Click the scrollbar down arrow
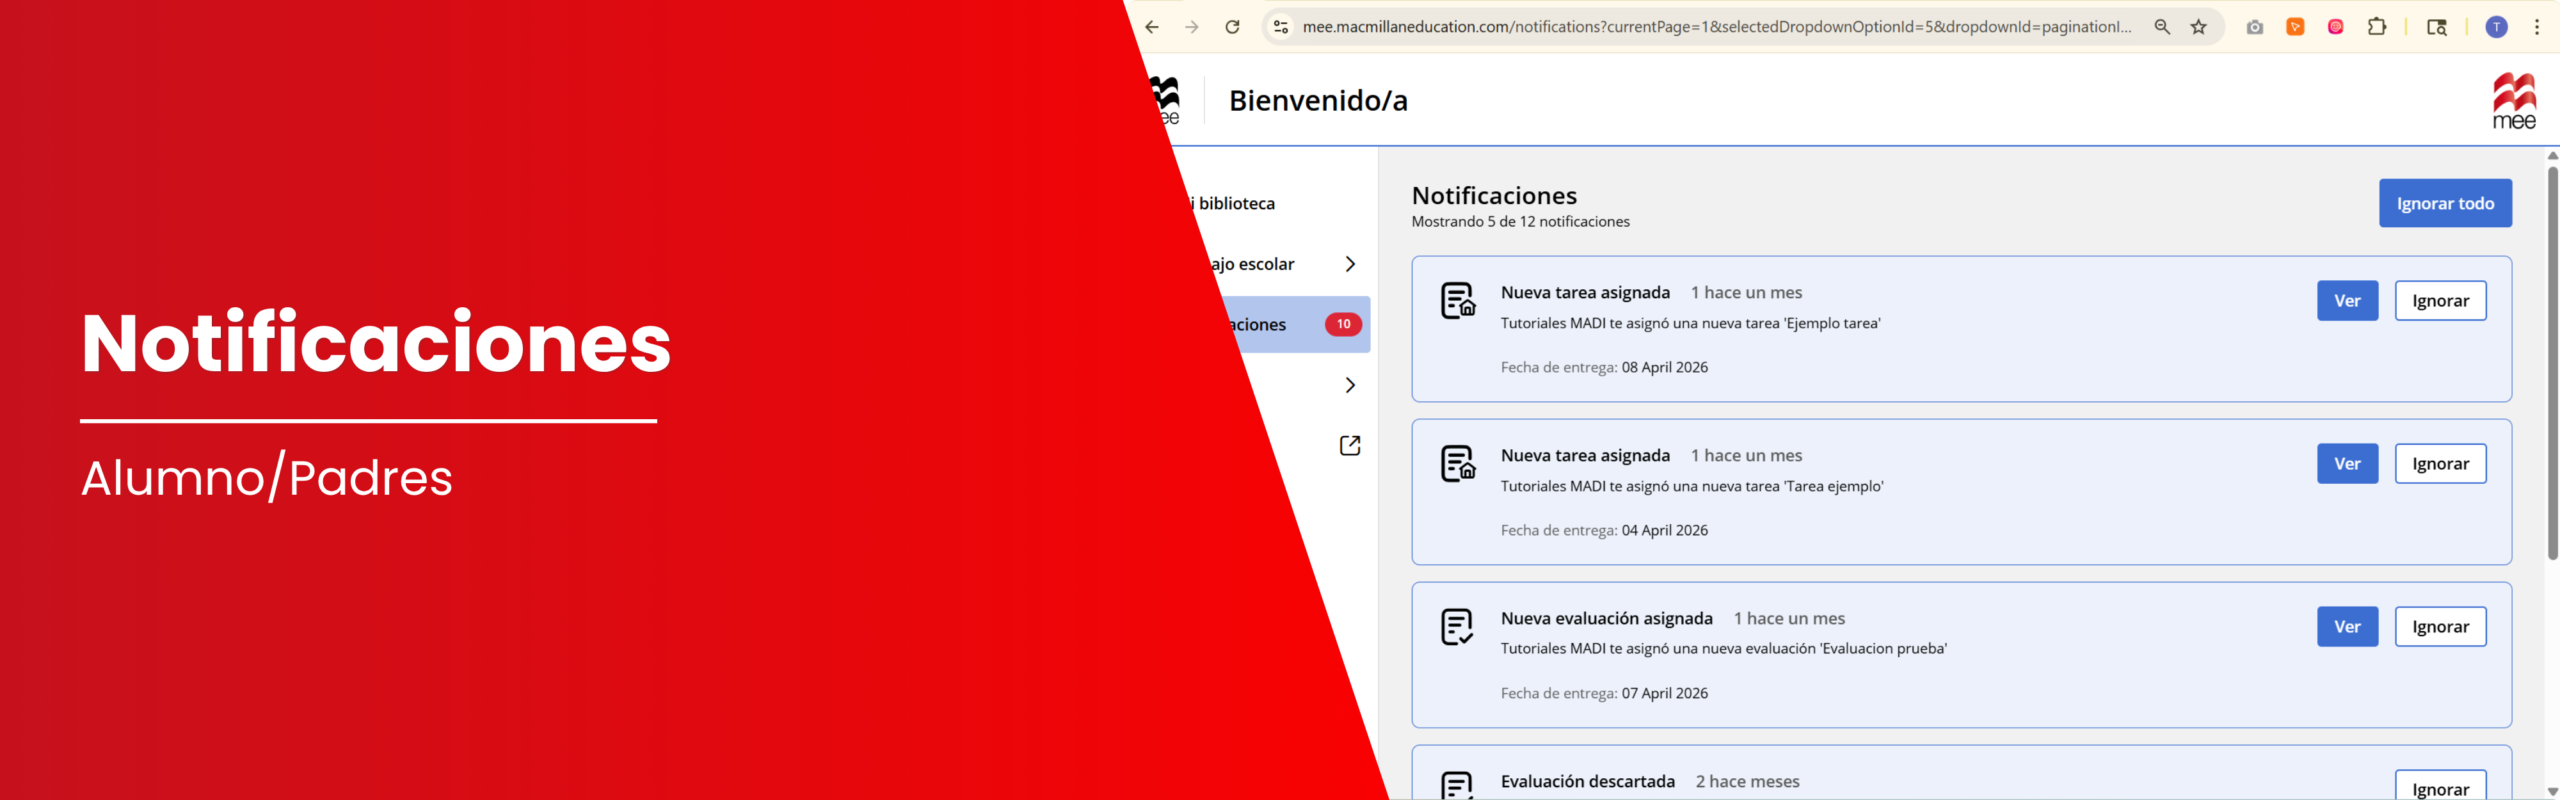This screenshot has width=2560, height=800. point(2552,792)
